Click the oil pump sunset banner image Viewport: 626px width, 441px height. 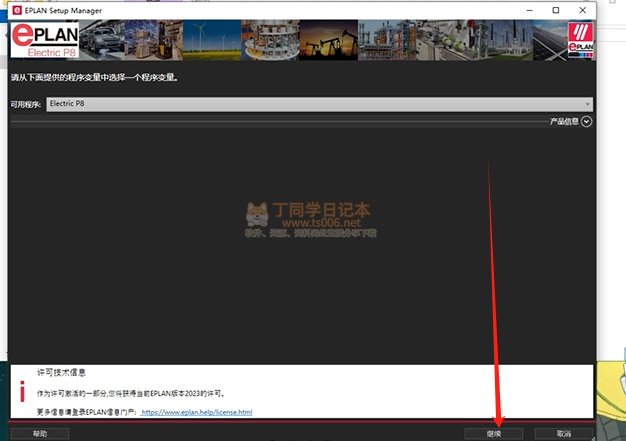pyautogui.click(x=329, y=40)
